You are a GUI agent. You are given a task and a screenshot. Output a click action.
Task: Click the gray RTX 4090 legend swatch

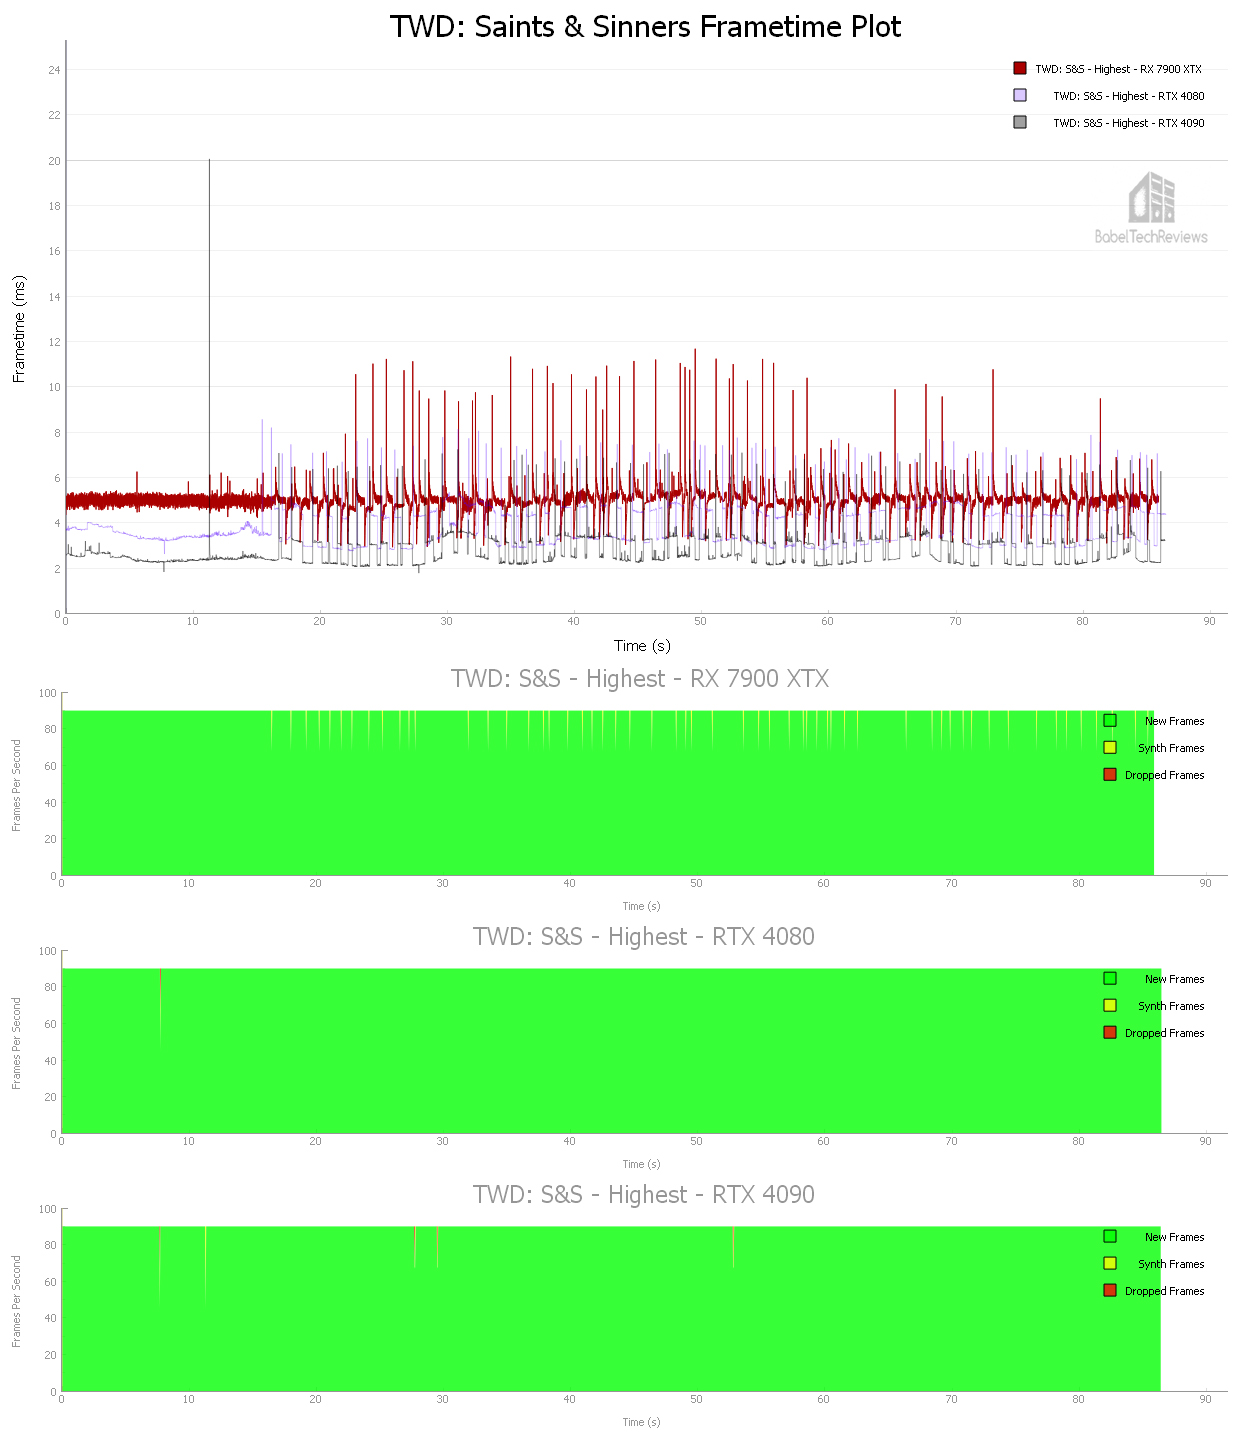point(1019,122)
